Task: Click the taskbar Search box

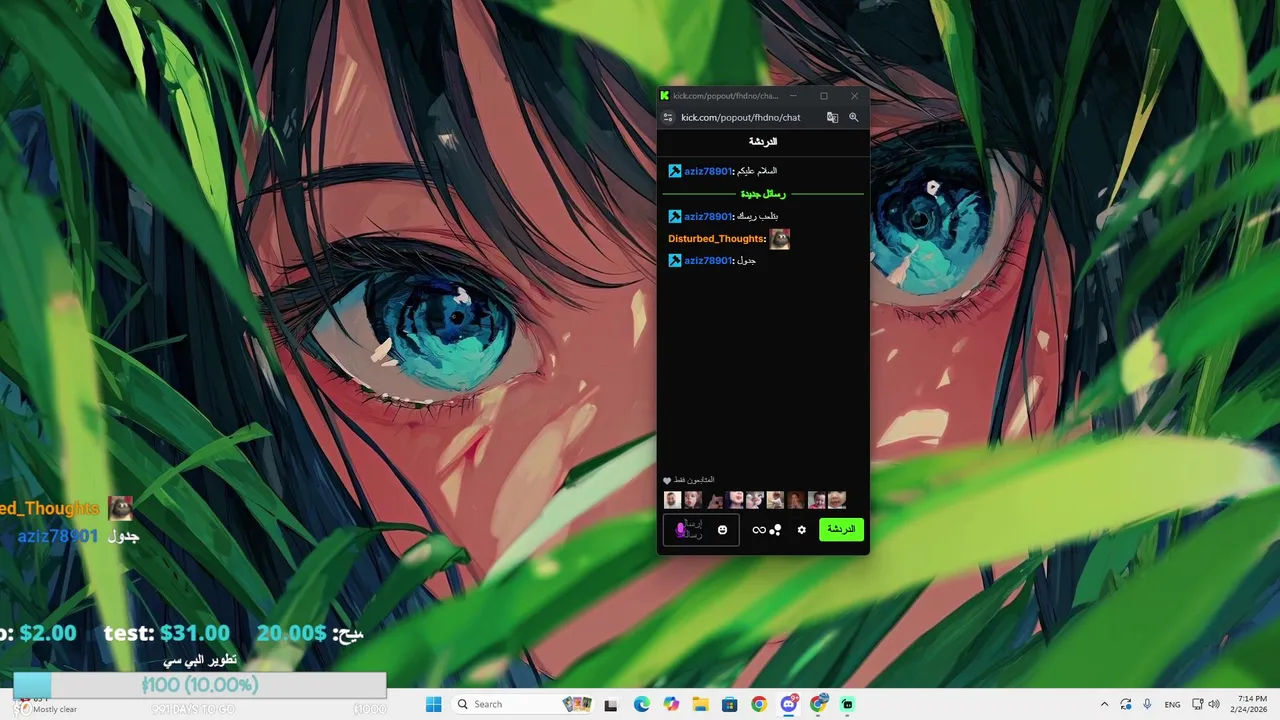Action: 523,704
